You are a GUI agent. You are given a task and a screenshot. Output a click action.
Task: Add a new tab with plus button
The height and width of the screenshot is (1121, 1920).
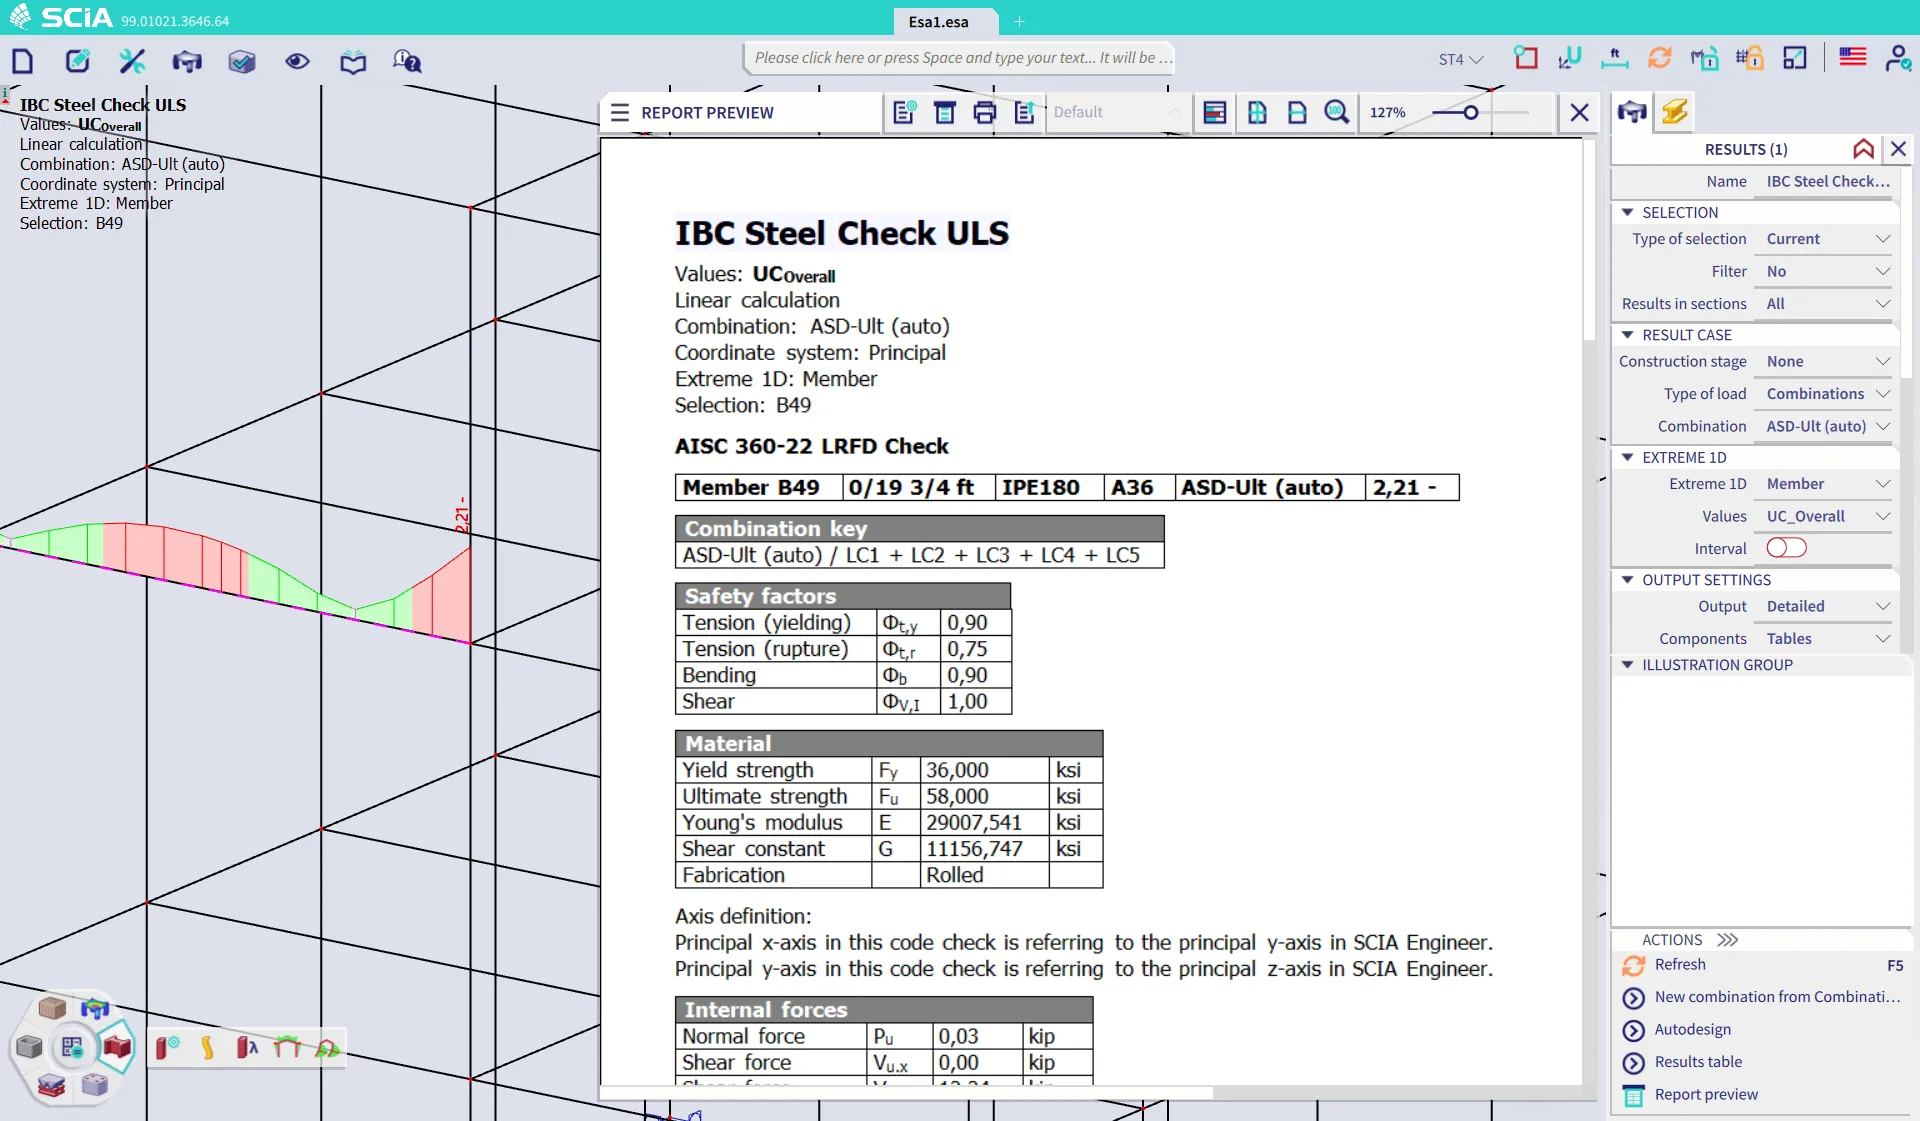point(1019,21)
